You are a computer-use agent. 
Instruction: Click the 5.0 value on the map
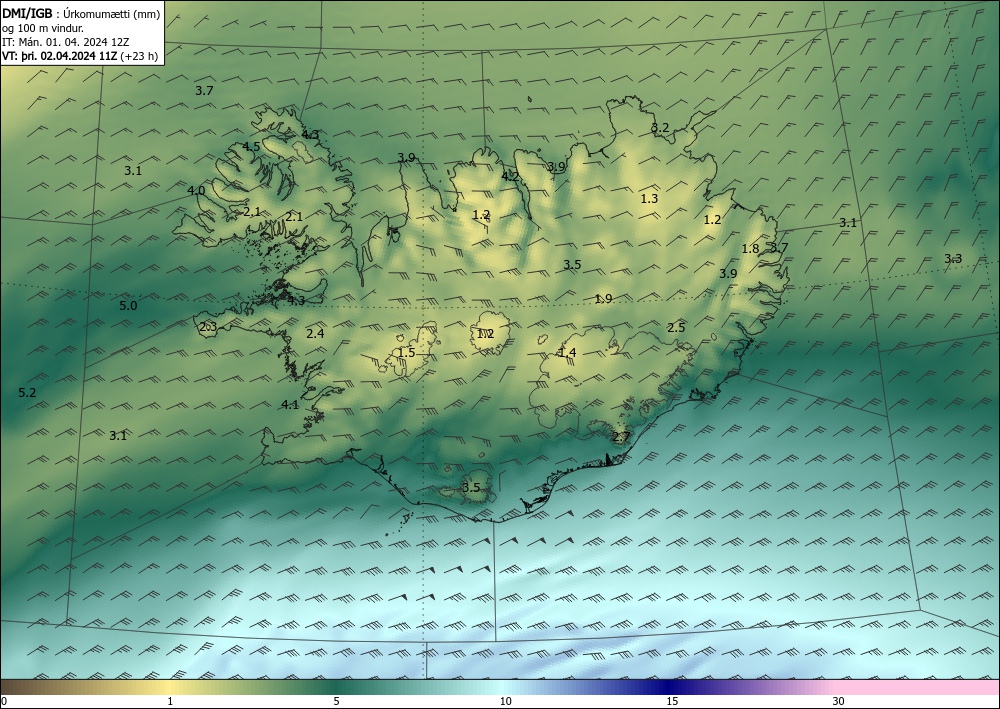click(x=128, y=305)
